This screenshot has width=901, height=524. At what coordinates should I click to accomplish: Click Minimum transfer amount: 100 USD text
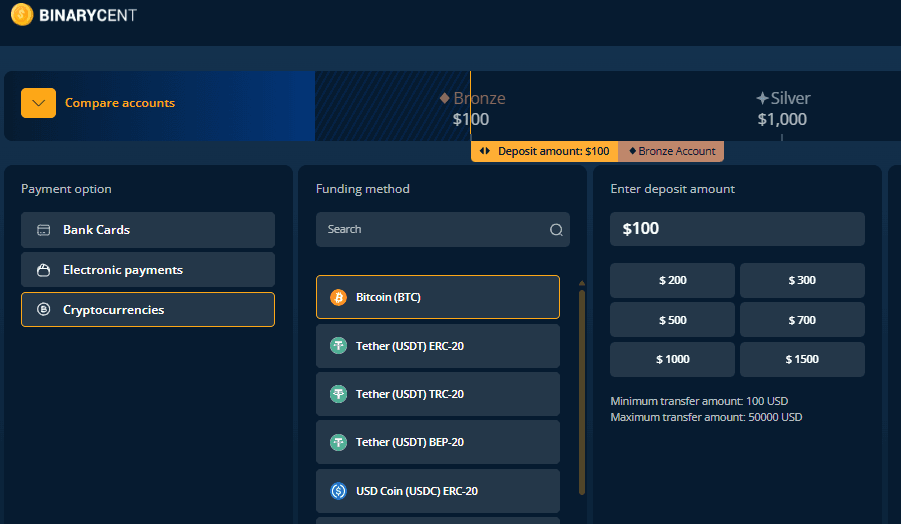coord(699,401)
